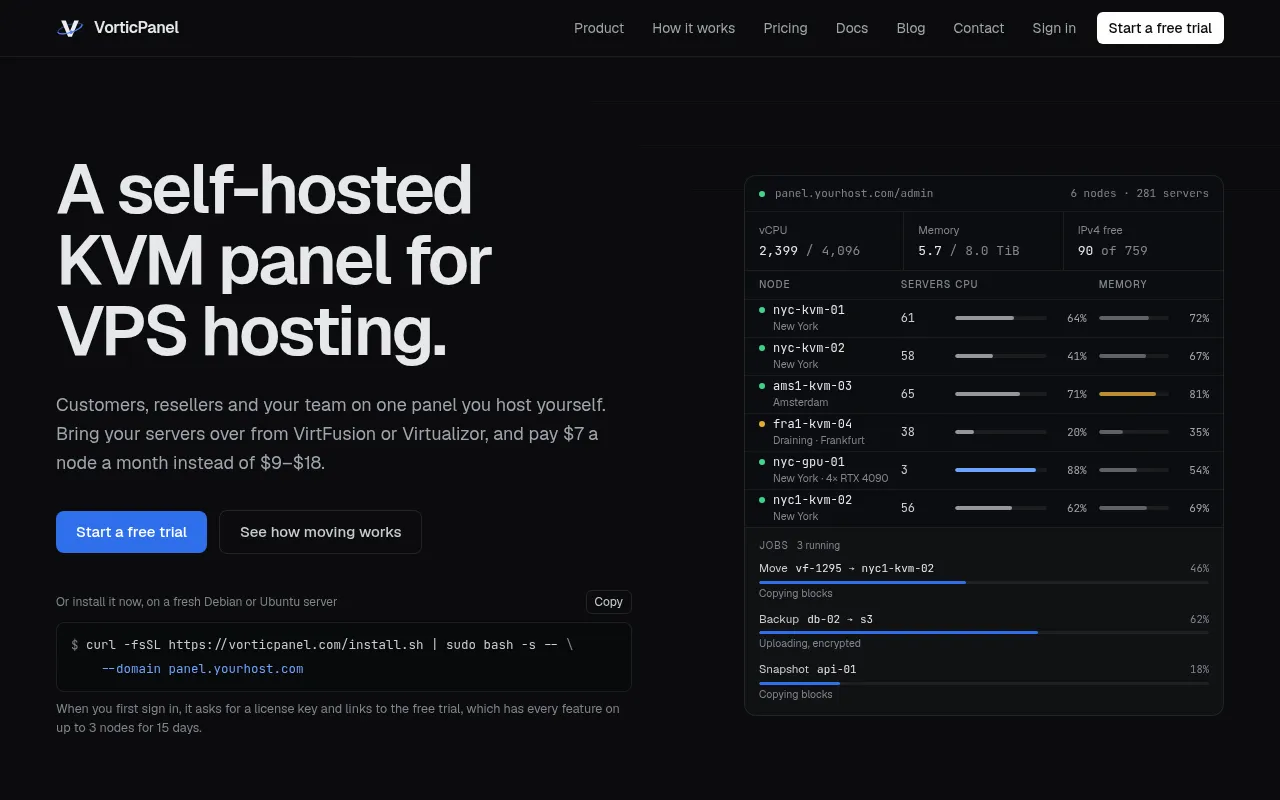1280x800 pixels.
Task: Click Backup db-02 job progress bar
Action: 984,633
